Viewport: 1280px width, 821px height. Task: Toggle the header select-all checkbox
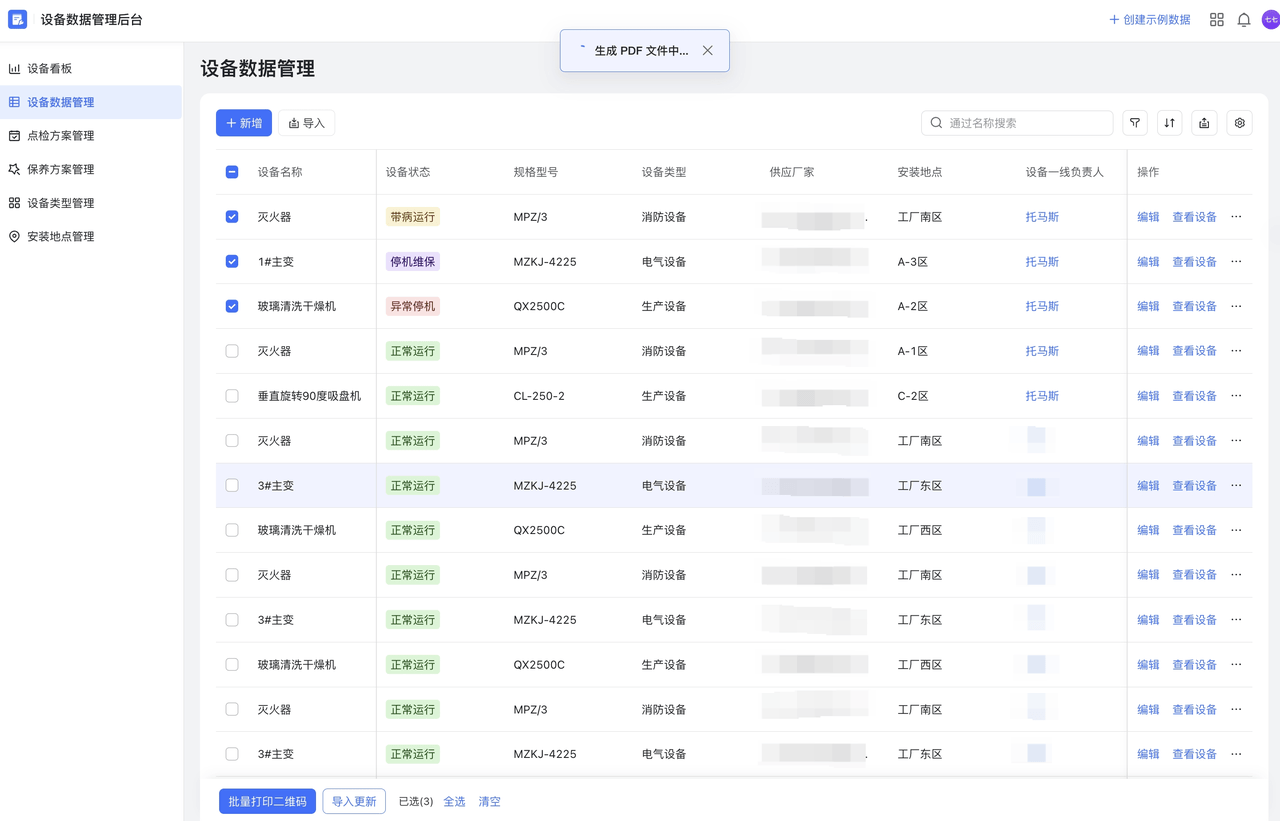[x=232, y=172]
